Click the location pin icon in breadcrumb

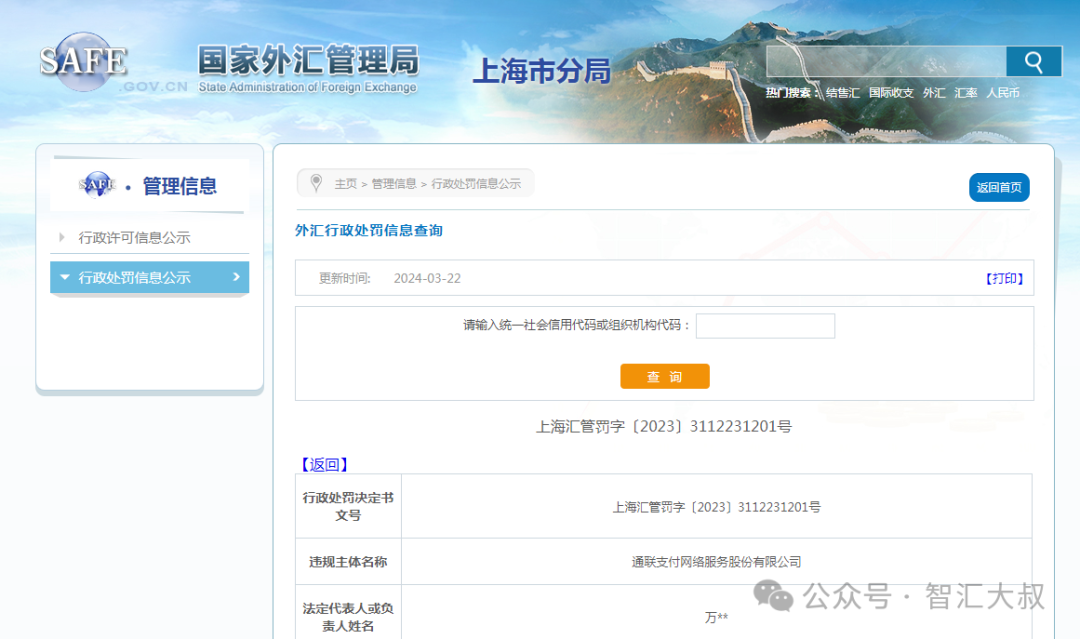pos(316,183)
